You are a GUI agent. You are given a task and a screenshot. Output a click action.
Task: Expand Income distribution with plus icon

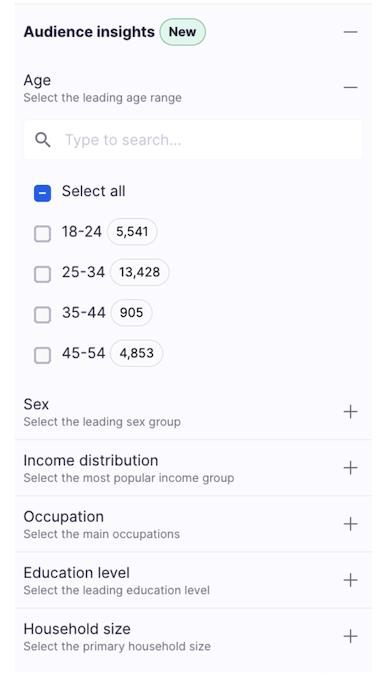point(350,468)
